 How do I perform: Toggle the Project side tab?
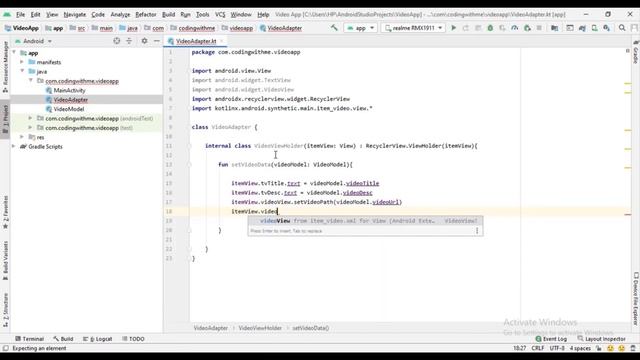click(x=5, y=119)
